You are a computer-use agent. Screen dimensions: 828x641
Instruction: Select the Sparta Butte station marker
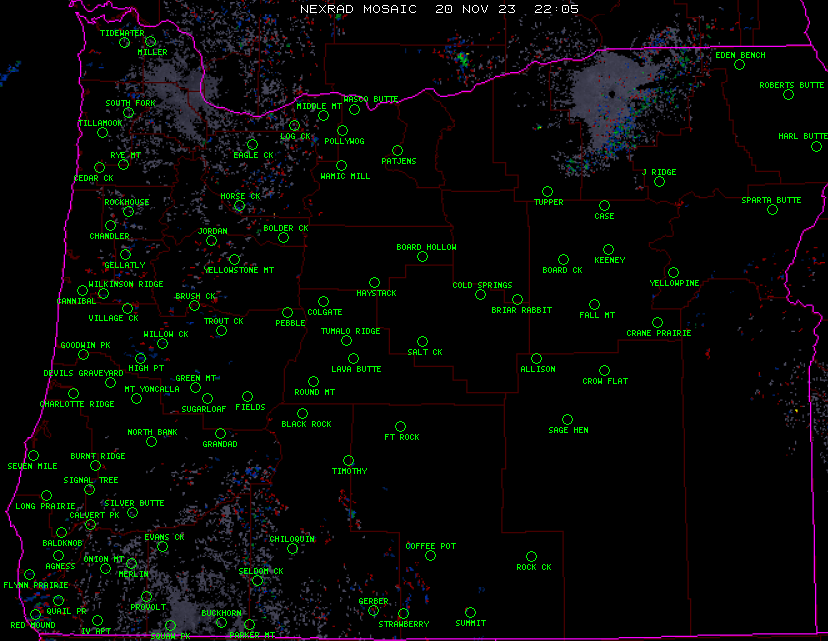click(772, 210)
